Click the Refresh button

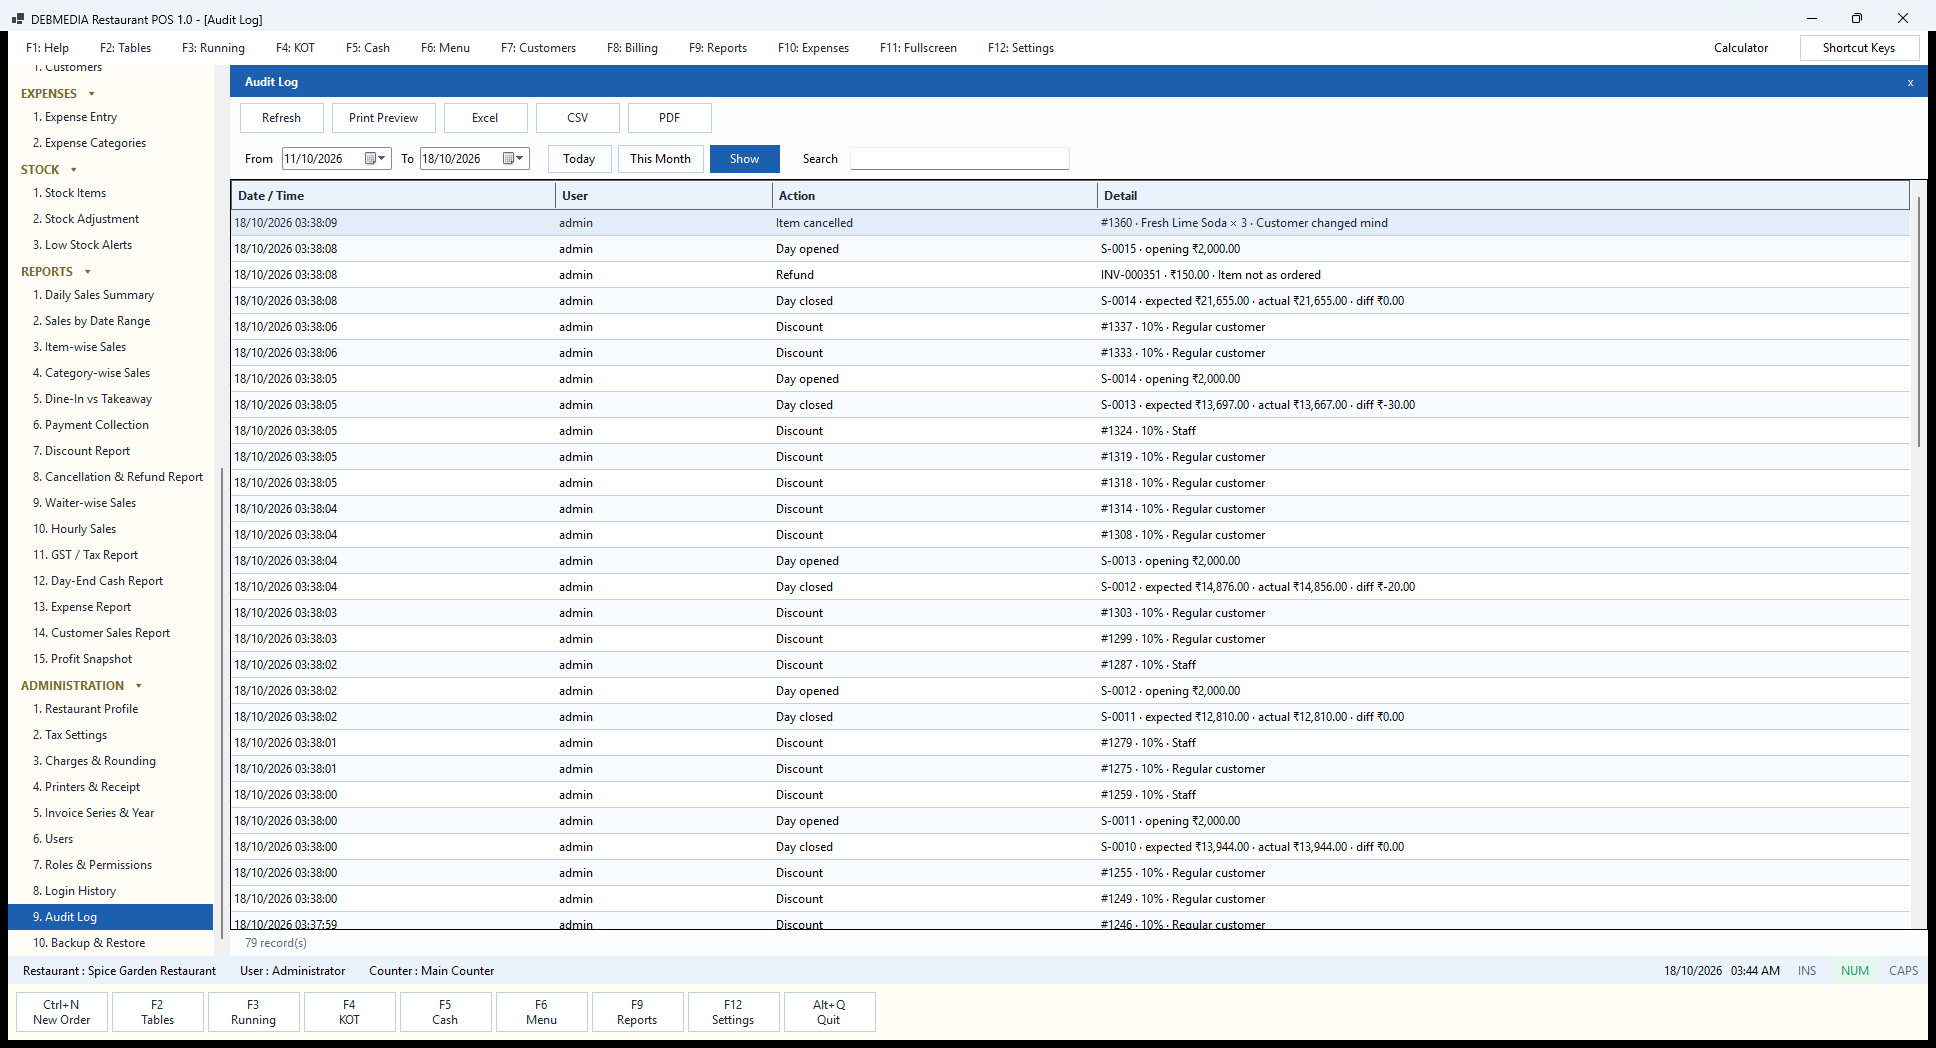tap(282, 118)
